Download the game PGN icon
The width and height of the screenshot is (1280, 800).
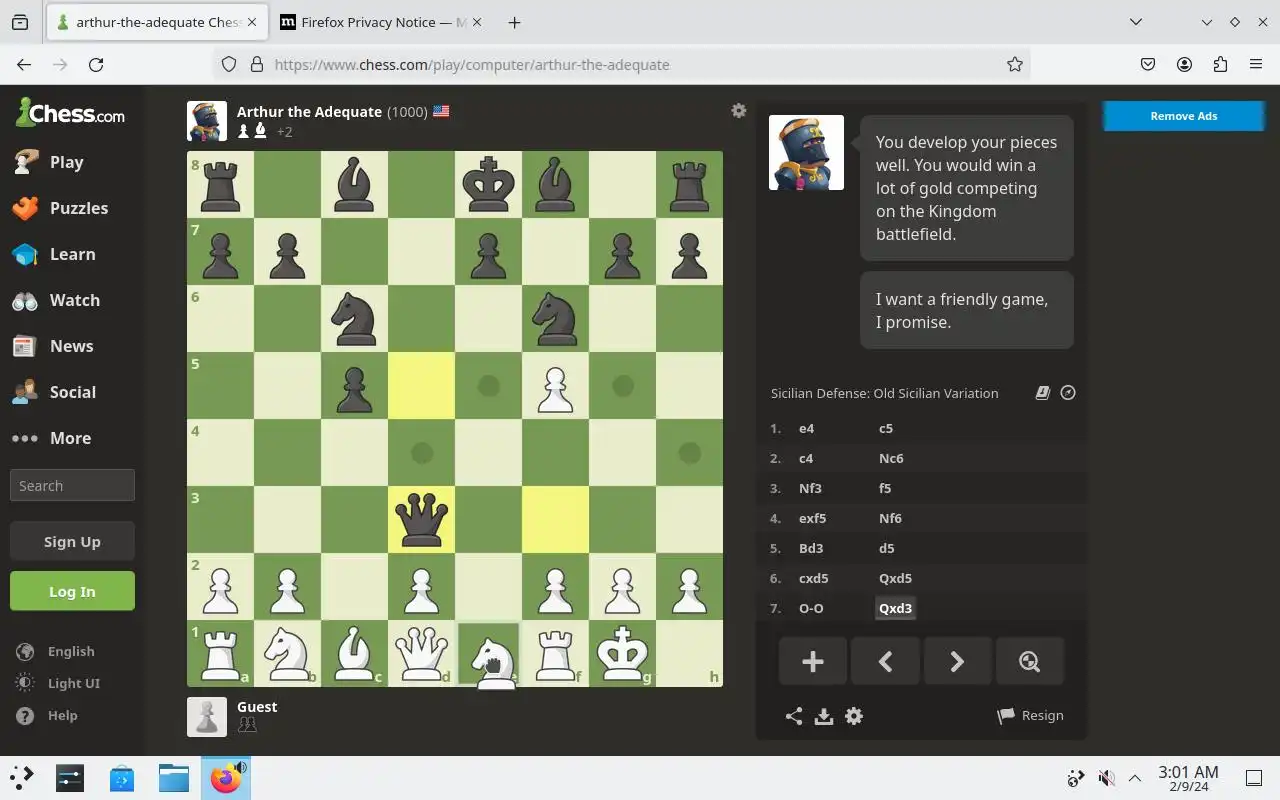824,716
